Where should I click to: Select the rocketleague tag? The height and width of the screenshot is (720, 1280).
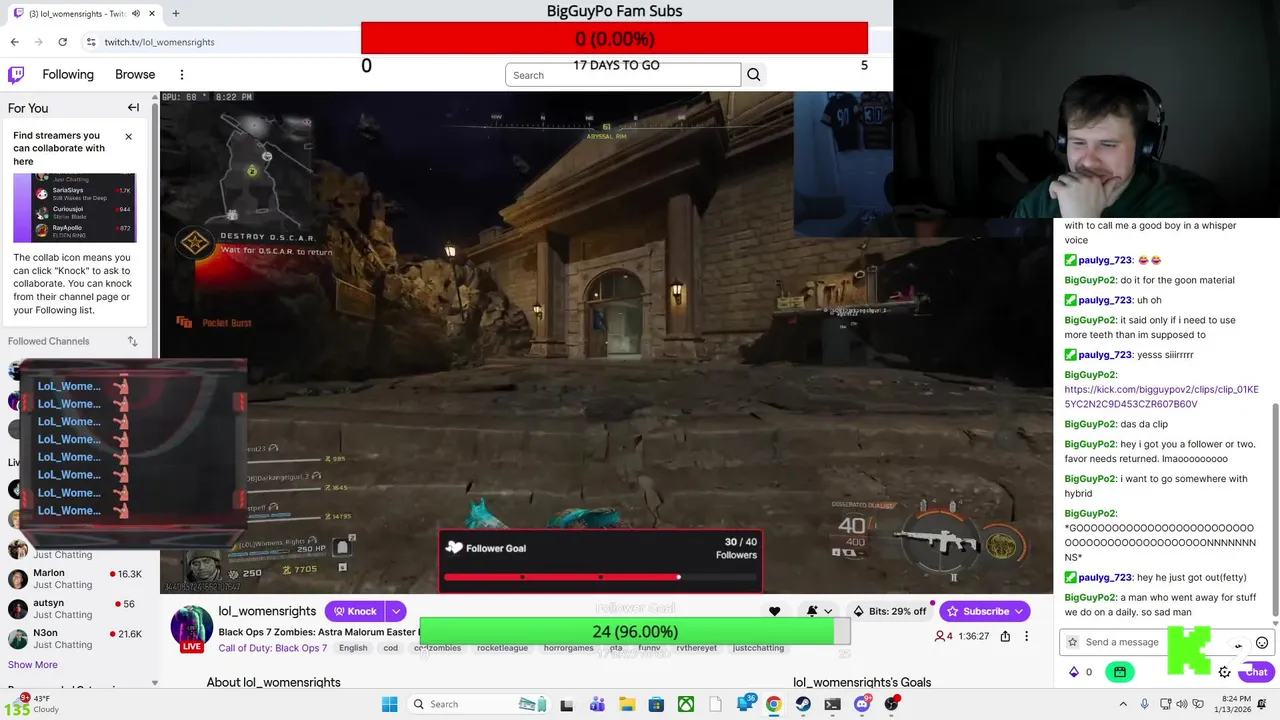click(502, 648)
